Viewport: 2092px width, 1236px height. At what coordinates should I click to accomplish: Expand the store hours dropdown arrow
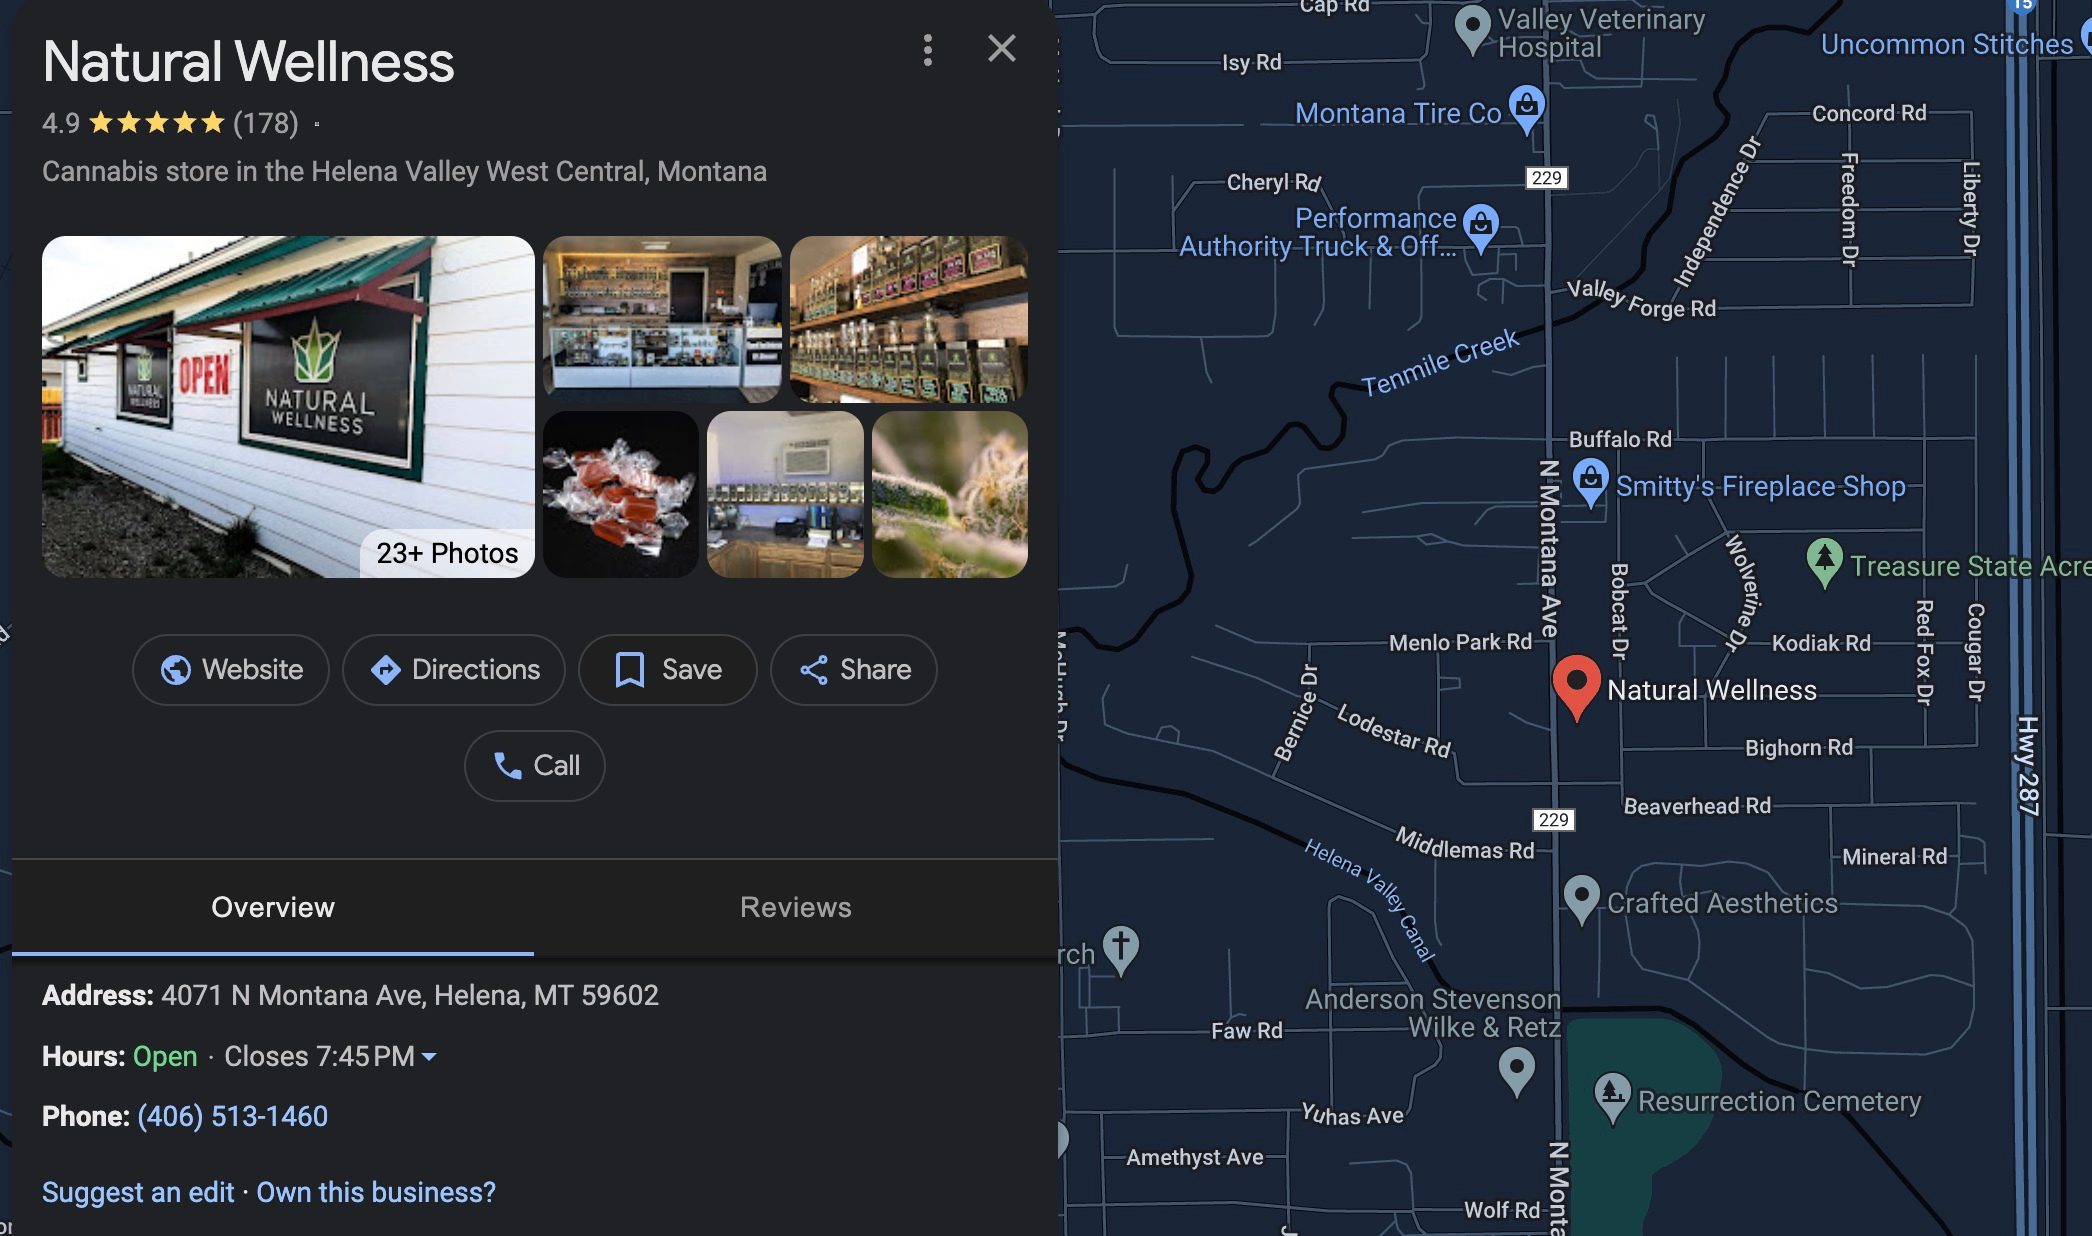[429, 1057]
